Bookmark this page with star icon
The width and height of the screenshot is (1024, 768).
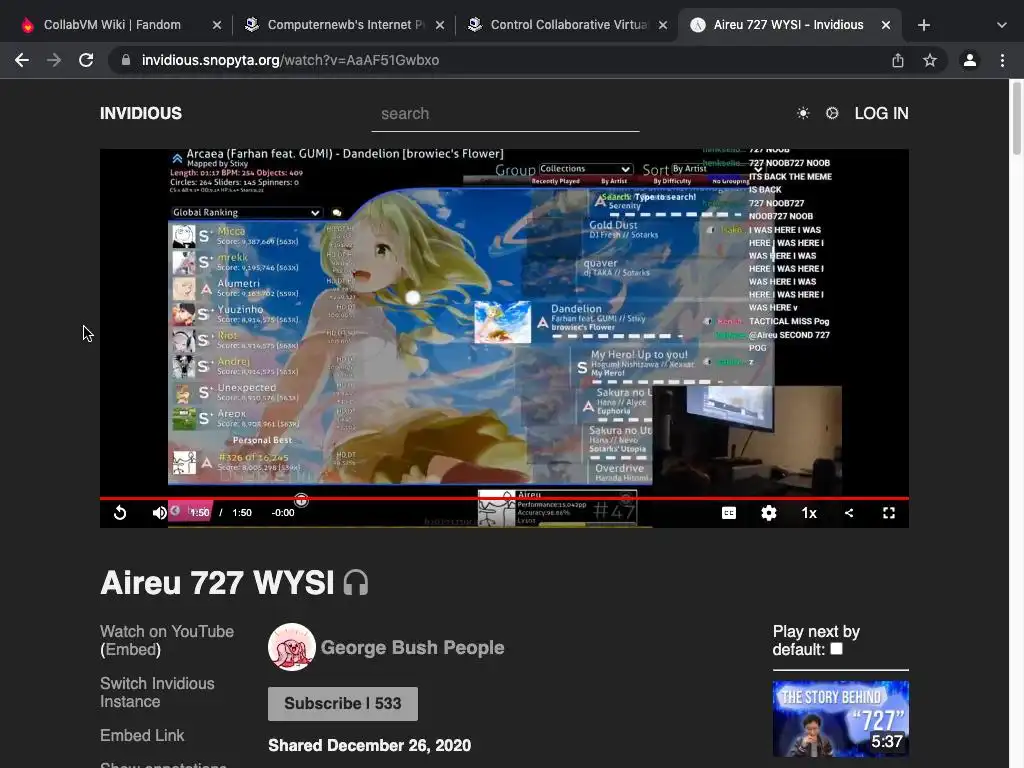[930, 60]
